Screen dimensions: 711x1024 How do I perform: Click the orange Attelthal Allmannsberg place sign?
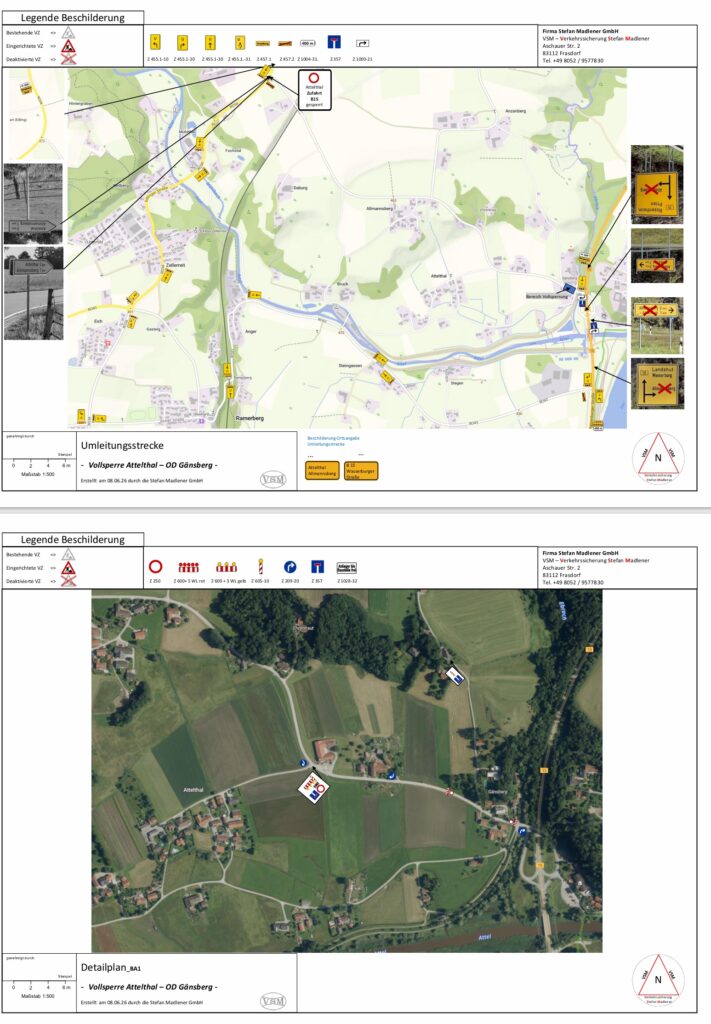(x=322, y=470)
